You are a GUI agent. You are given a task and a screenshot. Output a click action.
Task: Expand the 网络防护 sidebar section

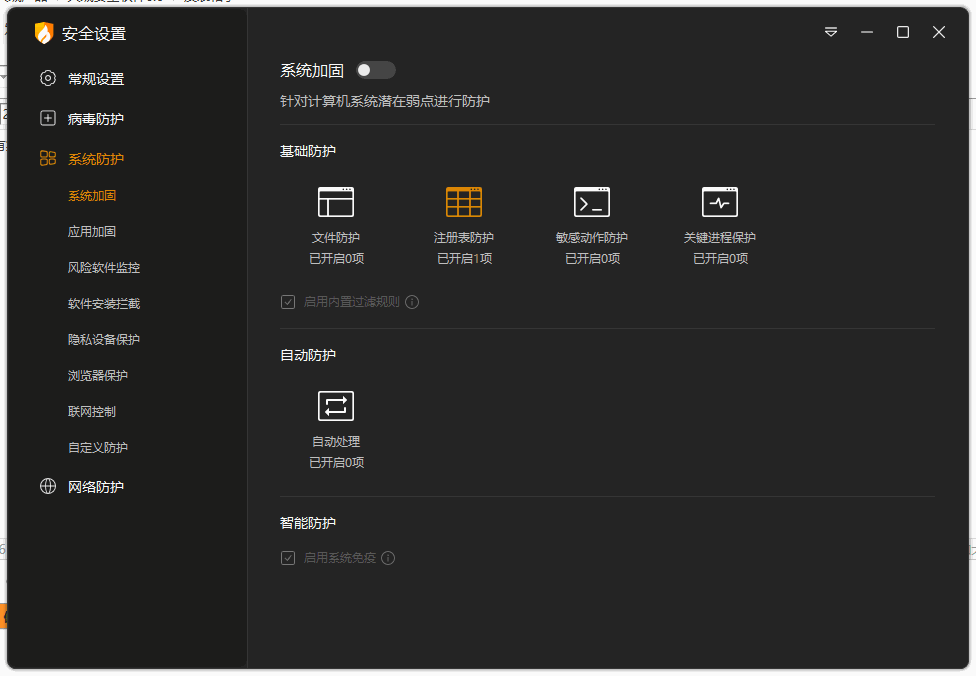[x=96, y=487]
